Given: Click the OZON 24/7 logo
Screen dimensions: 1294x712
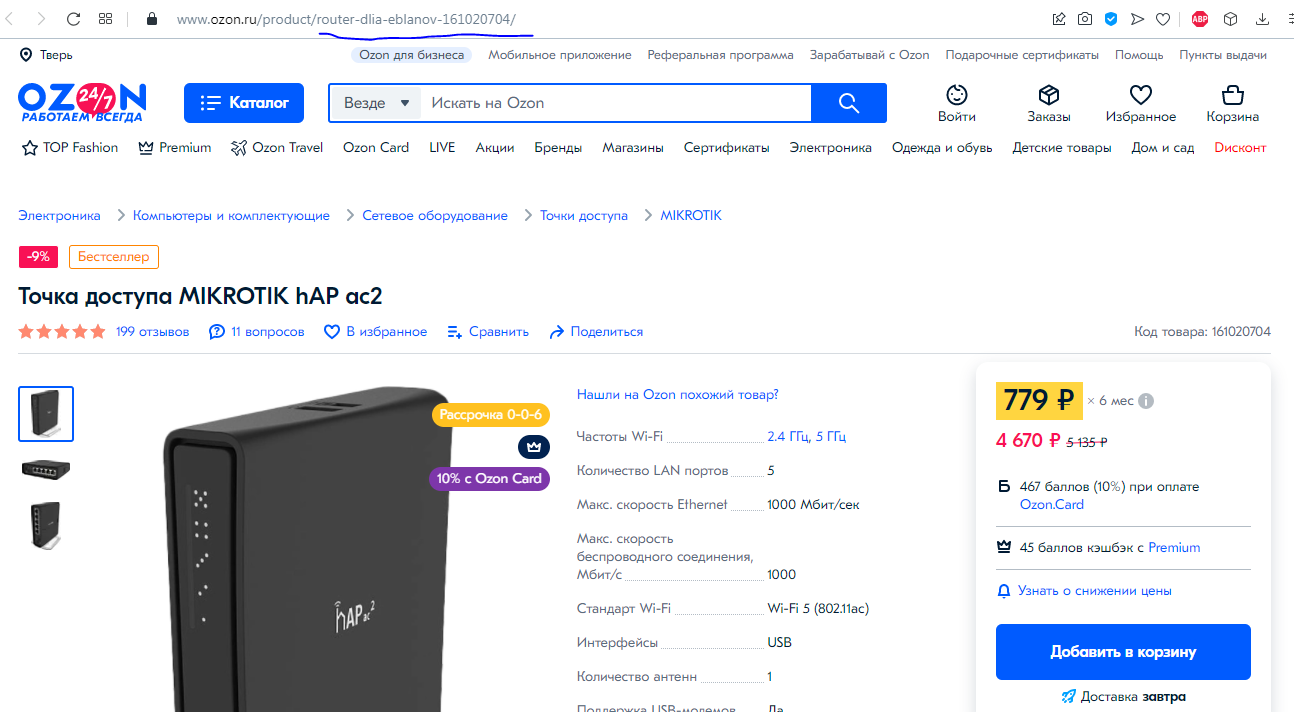Looking at the screenshot, I should [x=82, y=103].
